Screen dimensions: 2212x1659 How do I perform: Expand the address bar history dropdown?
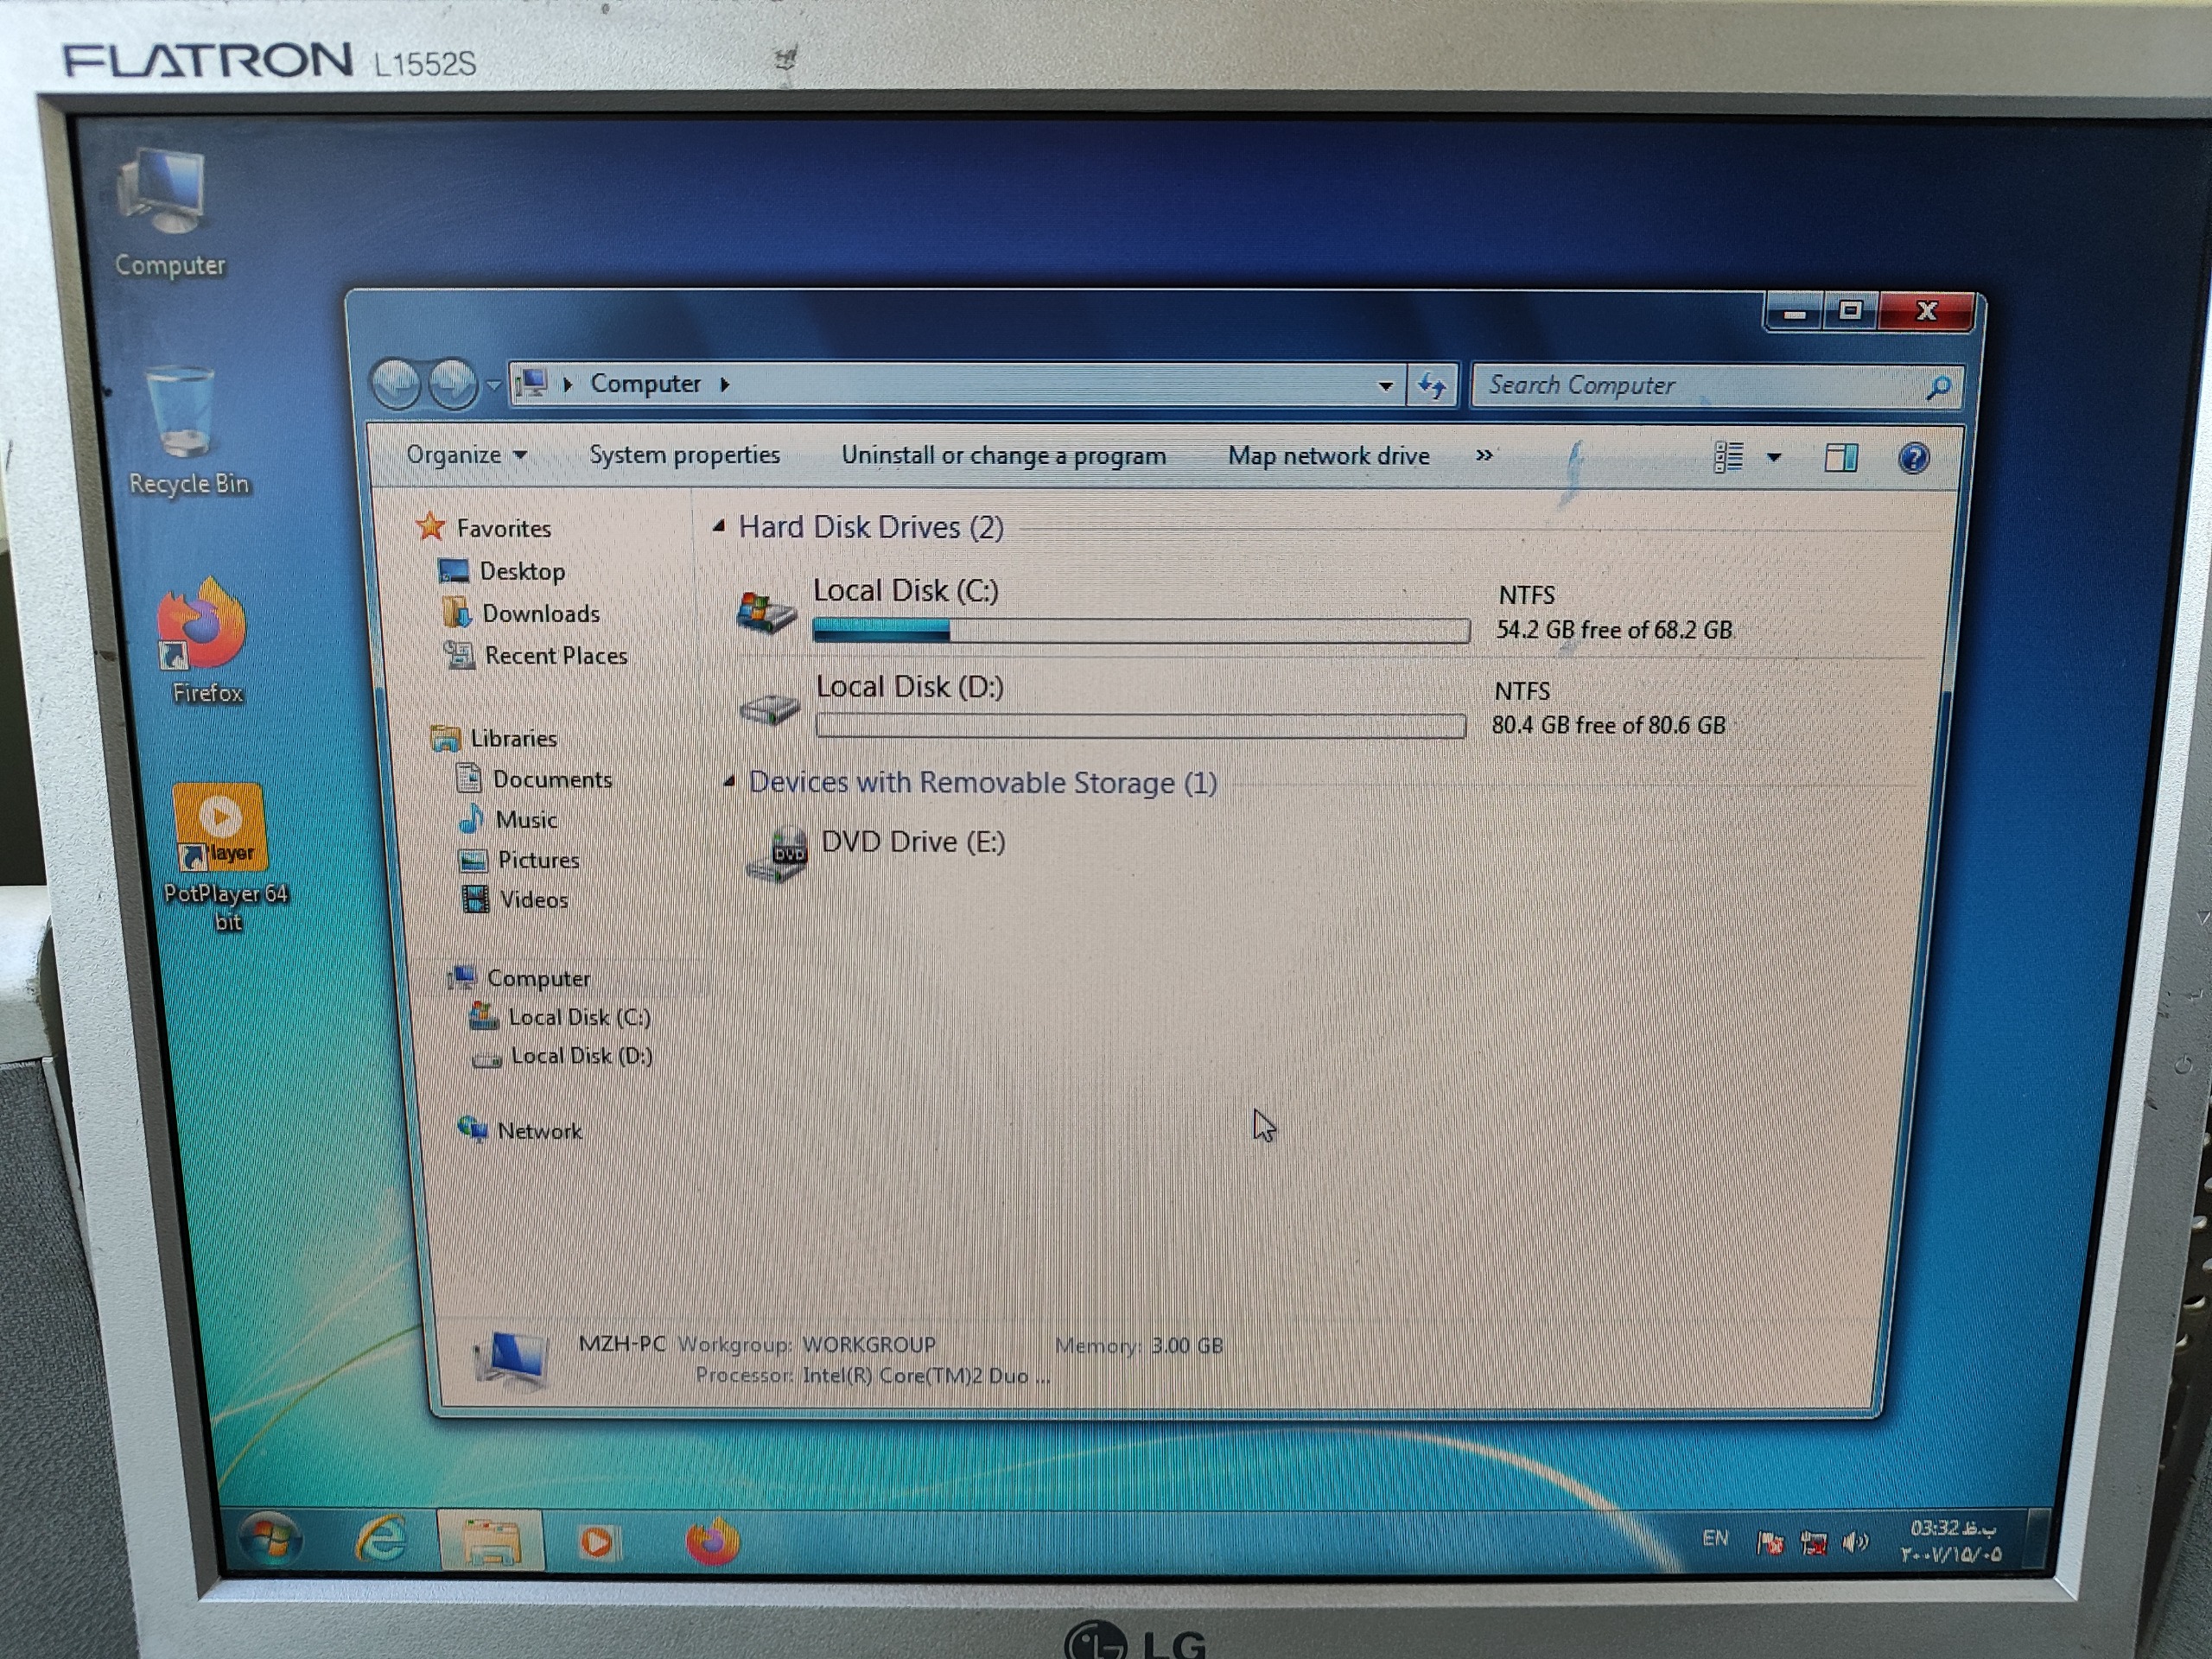click(x=1385, y=386)
